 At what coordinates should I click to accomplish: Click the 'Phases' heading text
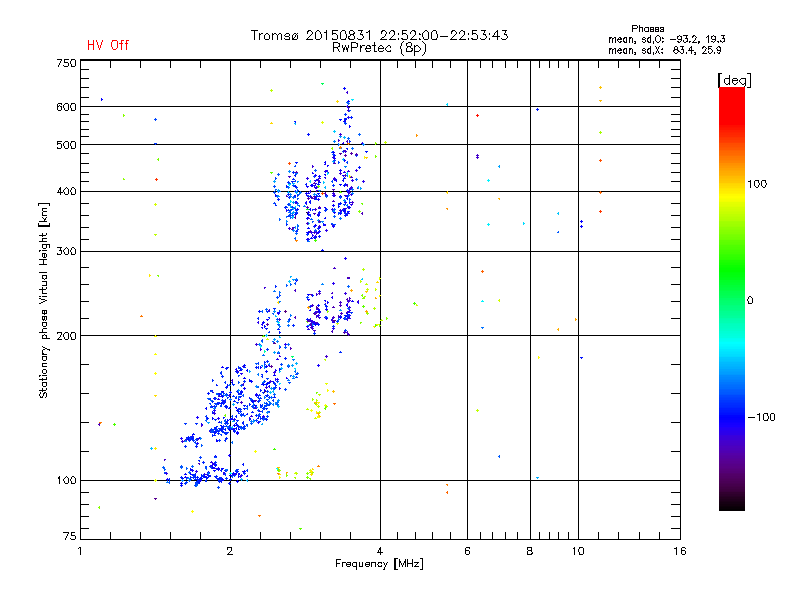coord(647,29)
